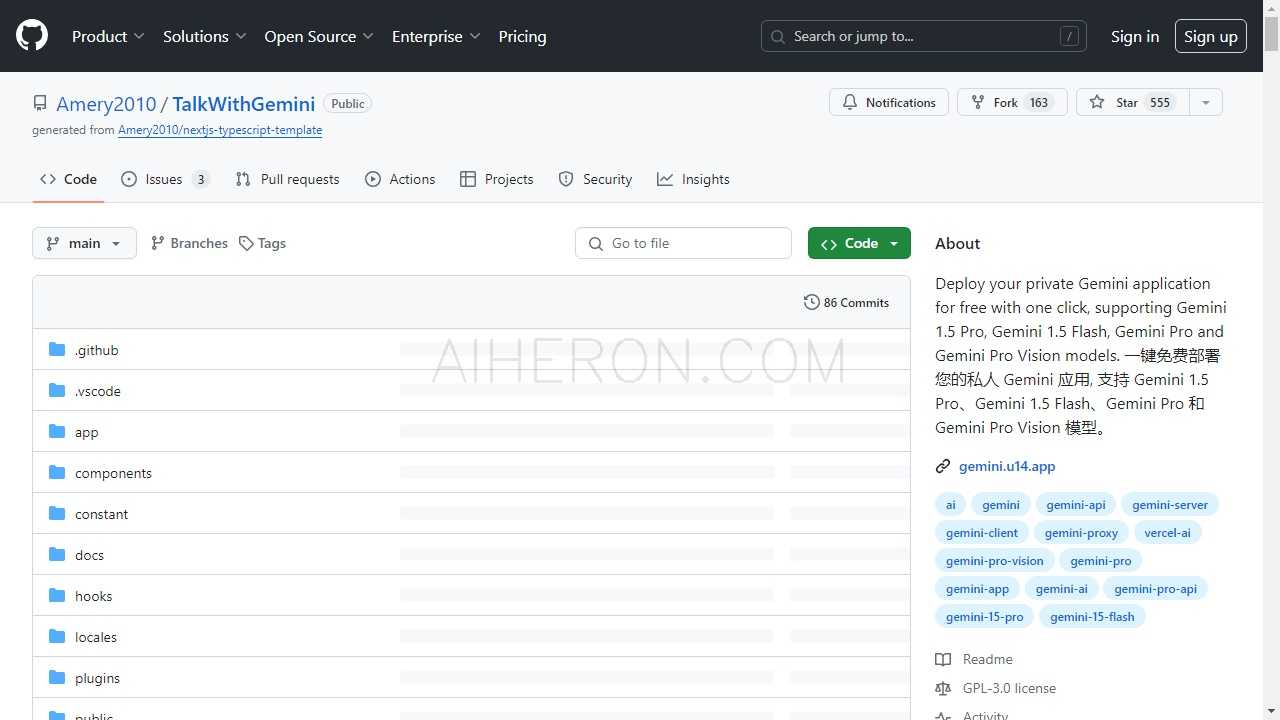Image resolution: width=1280 pixels, height=720 pixels.
Task: Expand the star lists dropdown arrow
Action: click(1205, 103)
